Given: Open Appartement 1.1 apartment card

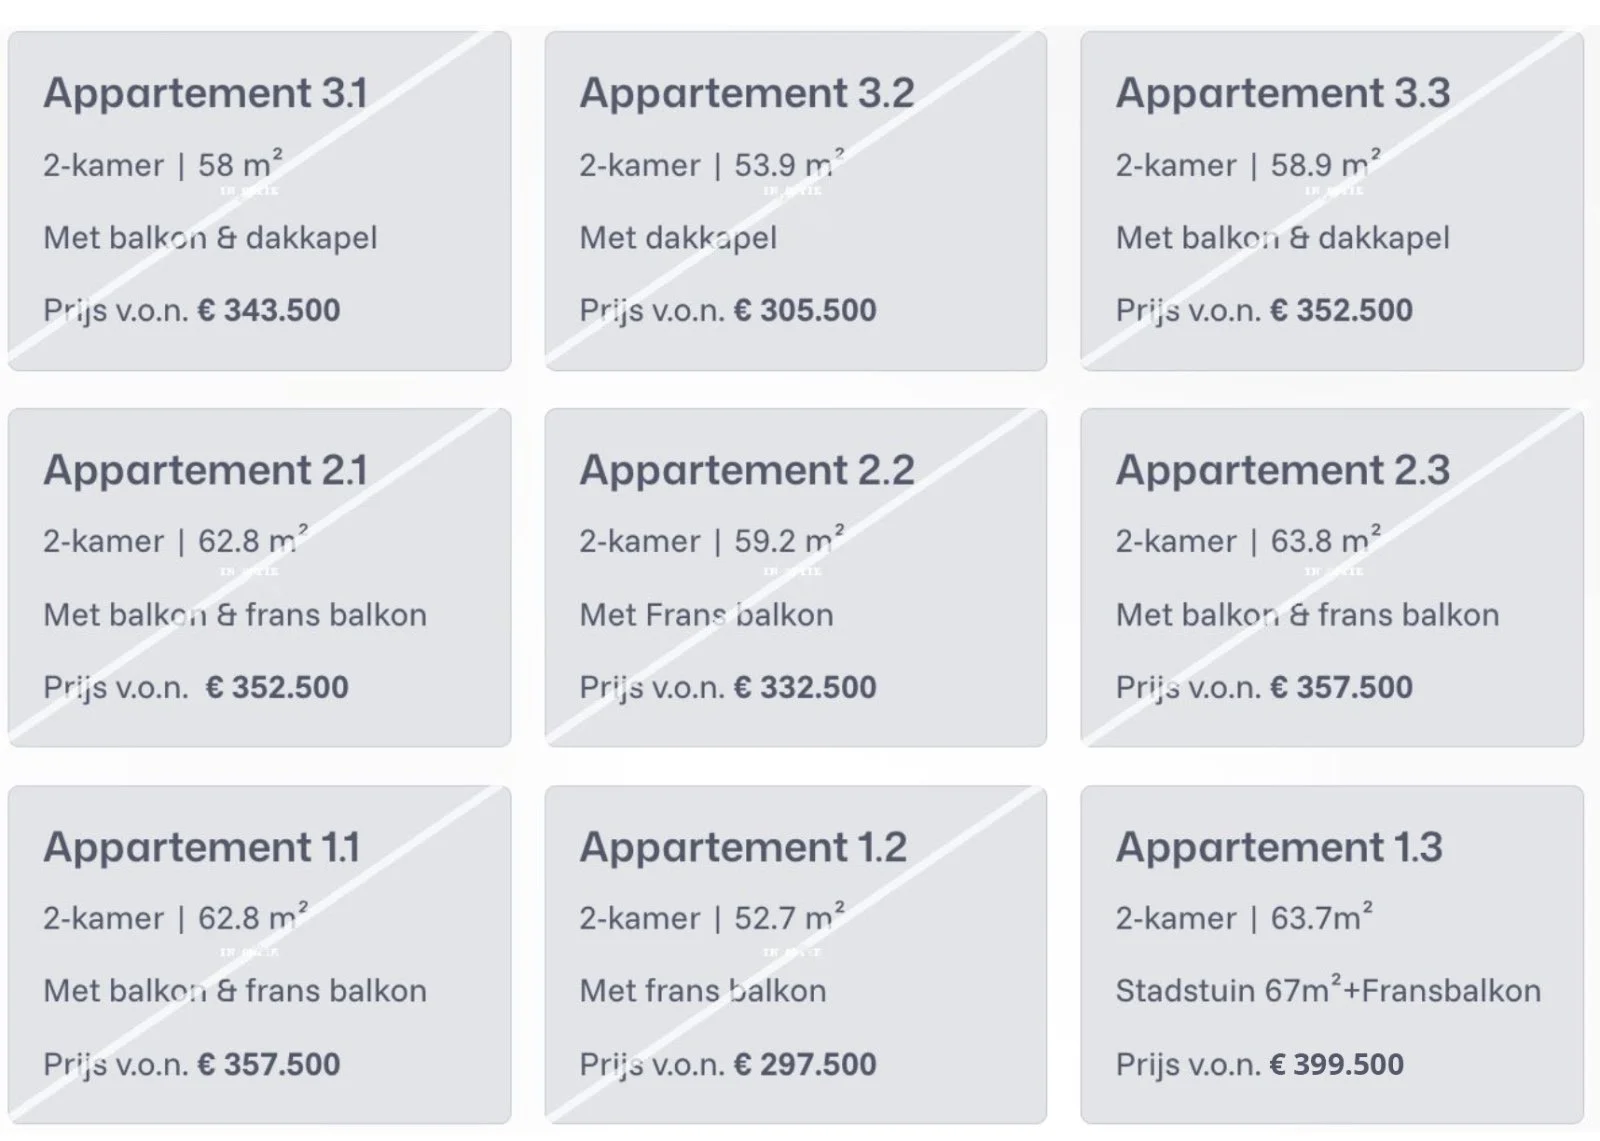Looking at the screenshot, I should (x=259, y=954).
